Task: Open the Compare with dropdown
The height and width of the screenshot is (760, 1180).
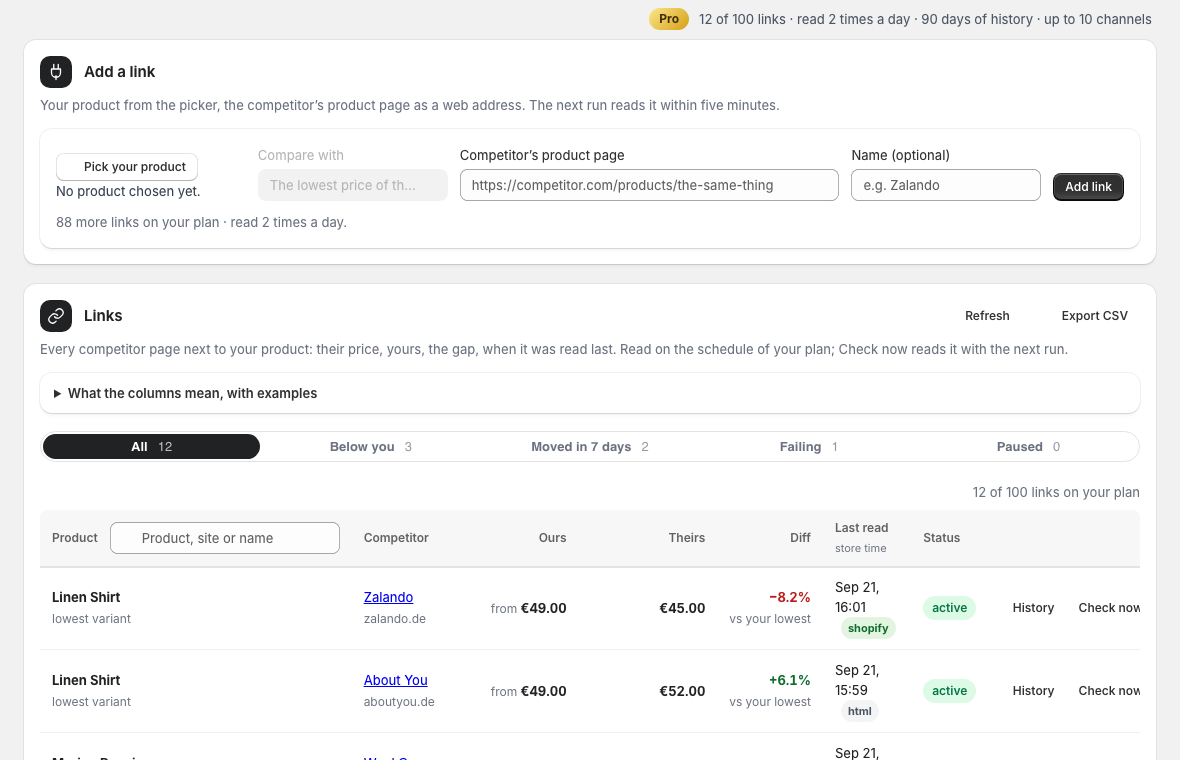Action: 352,185
